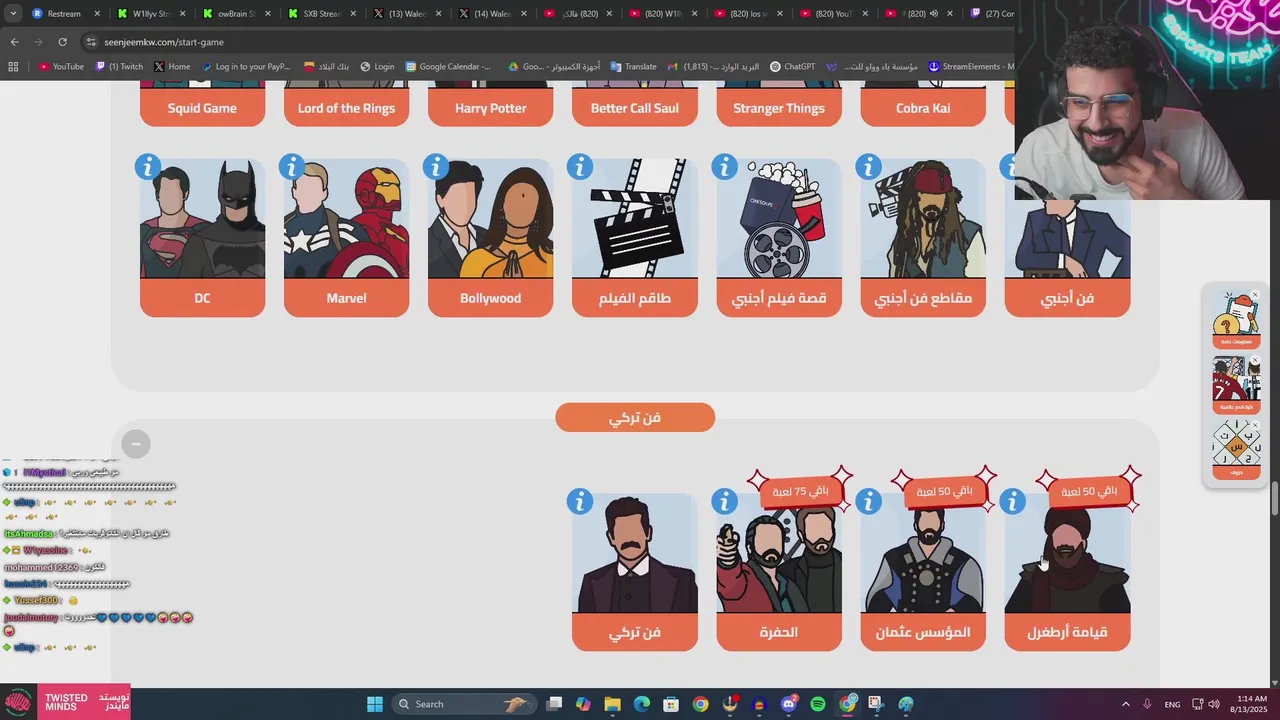Click the page vertical scrollbar thumb

click(x=1274, y=499)
